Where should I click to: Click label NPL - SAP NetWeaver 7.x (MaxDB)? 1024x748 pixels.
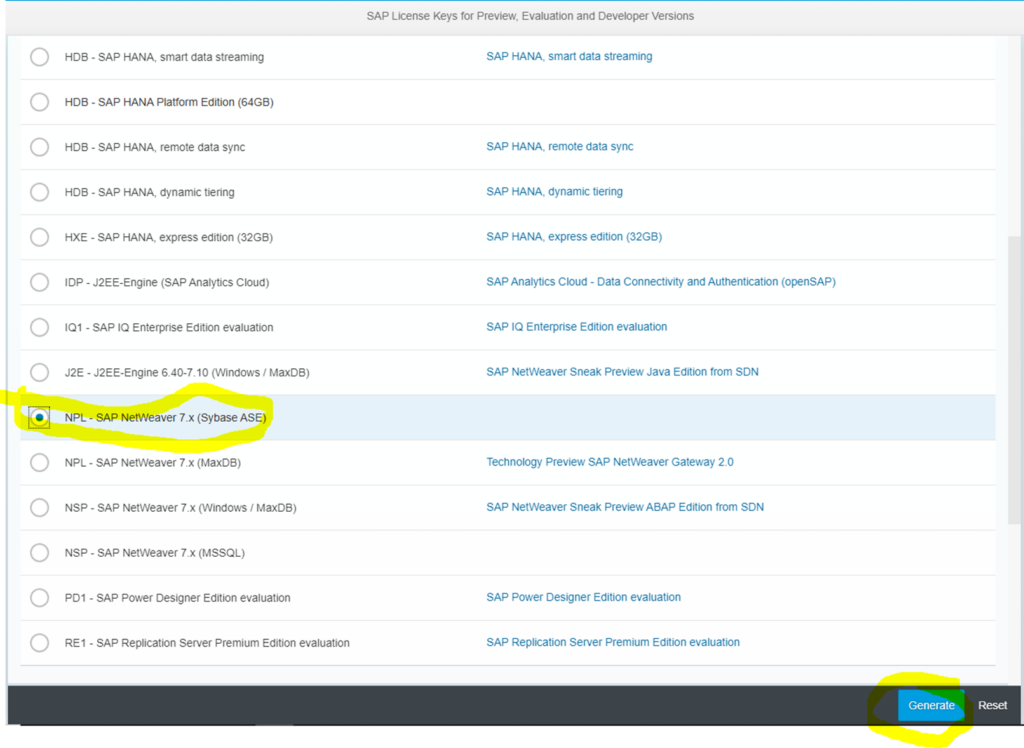coord(153,463)
